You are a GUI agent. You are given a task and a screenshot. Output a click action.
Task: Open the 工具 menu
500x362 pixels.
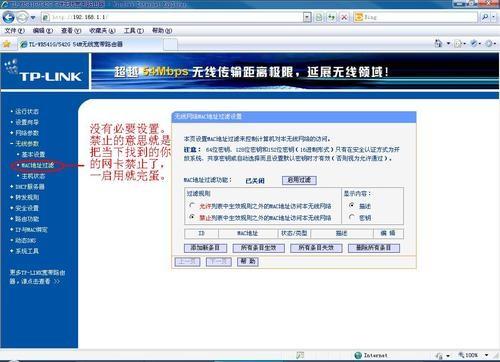pos(134,31)
